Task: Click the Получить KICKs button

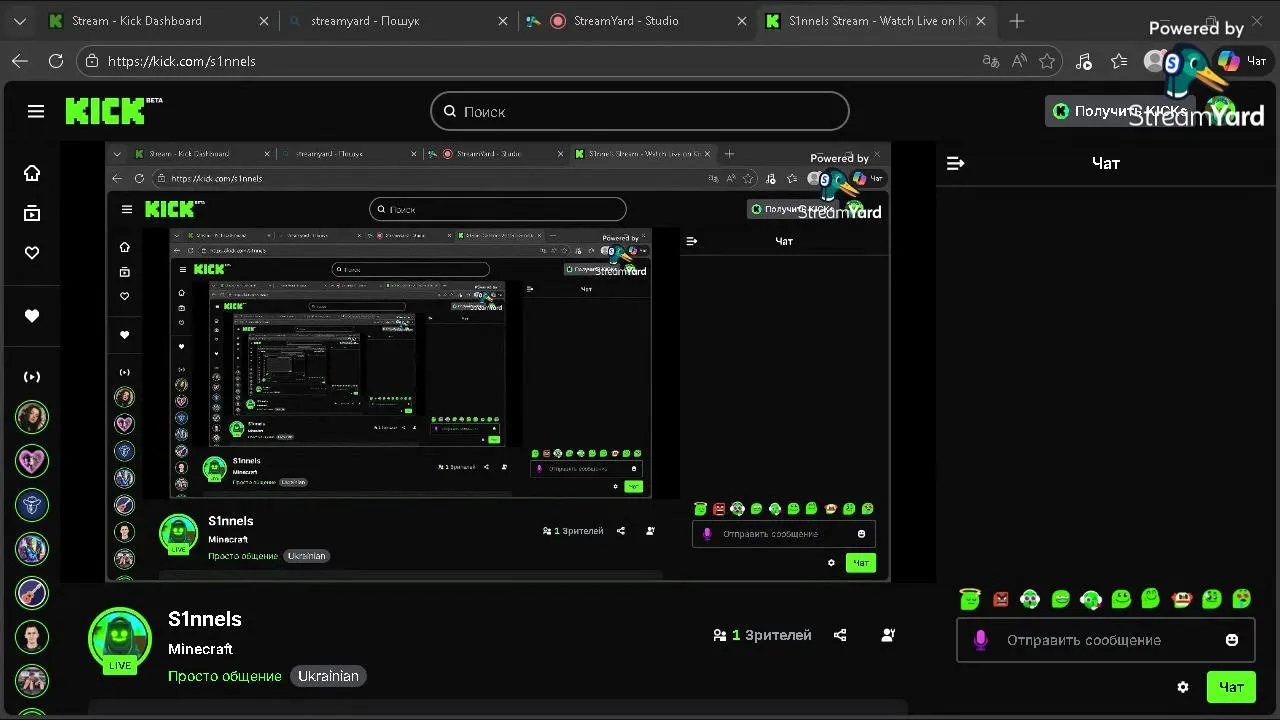Action: click(x=1118, y=111)
